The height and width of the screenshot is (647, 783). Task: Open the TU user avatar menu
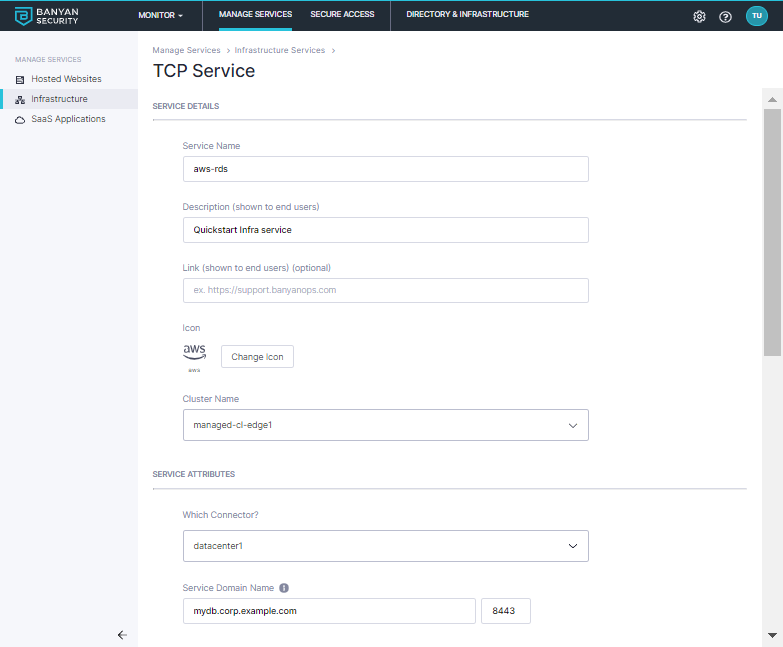(x=757, y=16)
